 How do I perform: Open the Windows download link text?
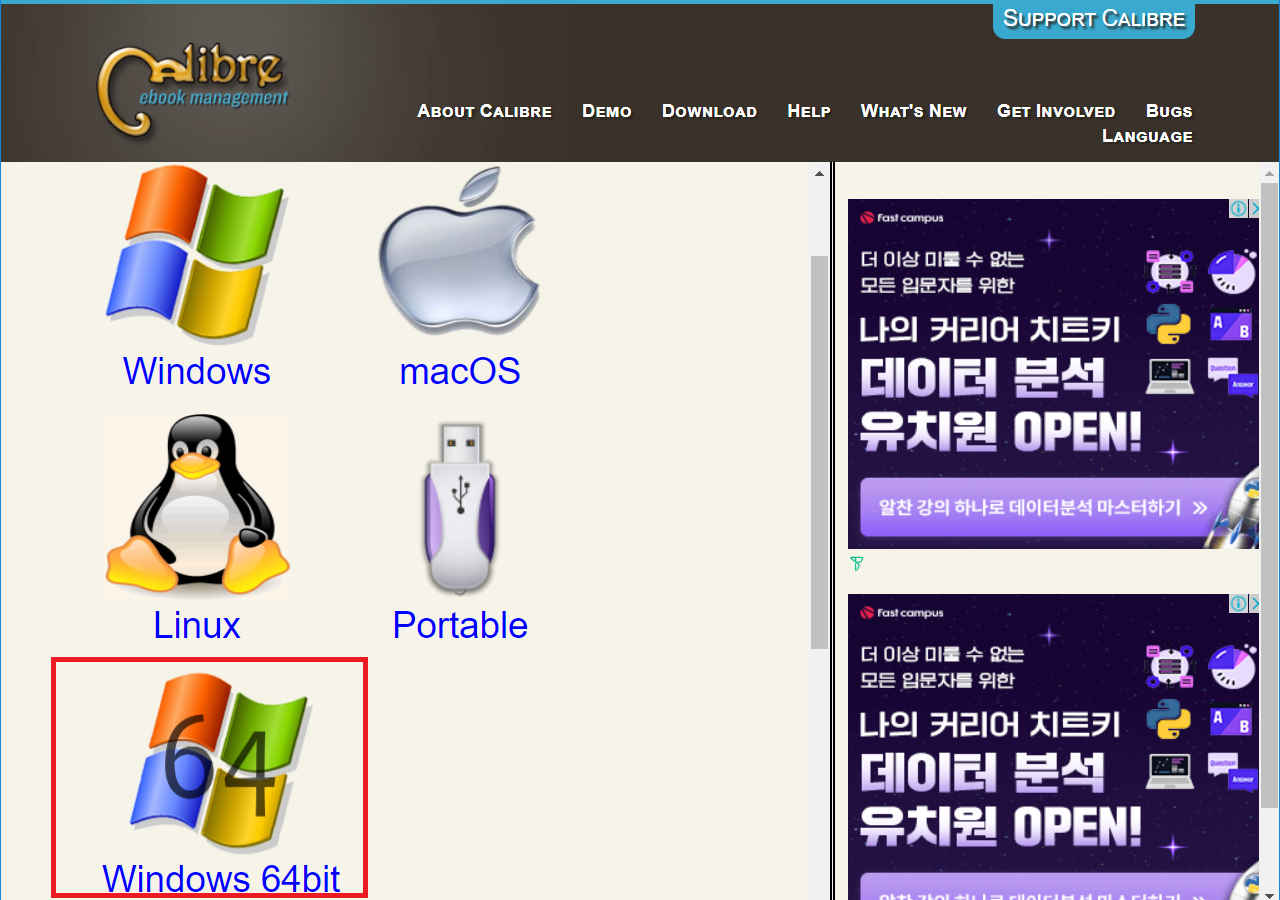(x=197, y=371)
